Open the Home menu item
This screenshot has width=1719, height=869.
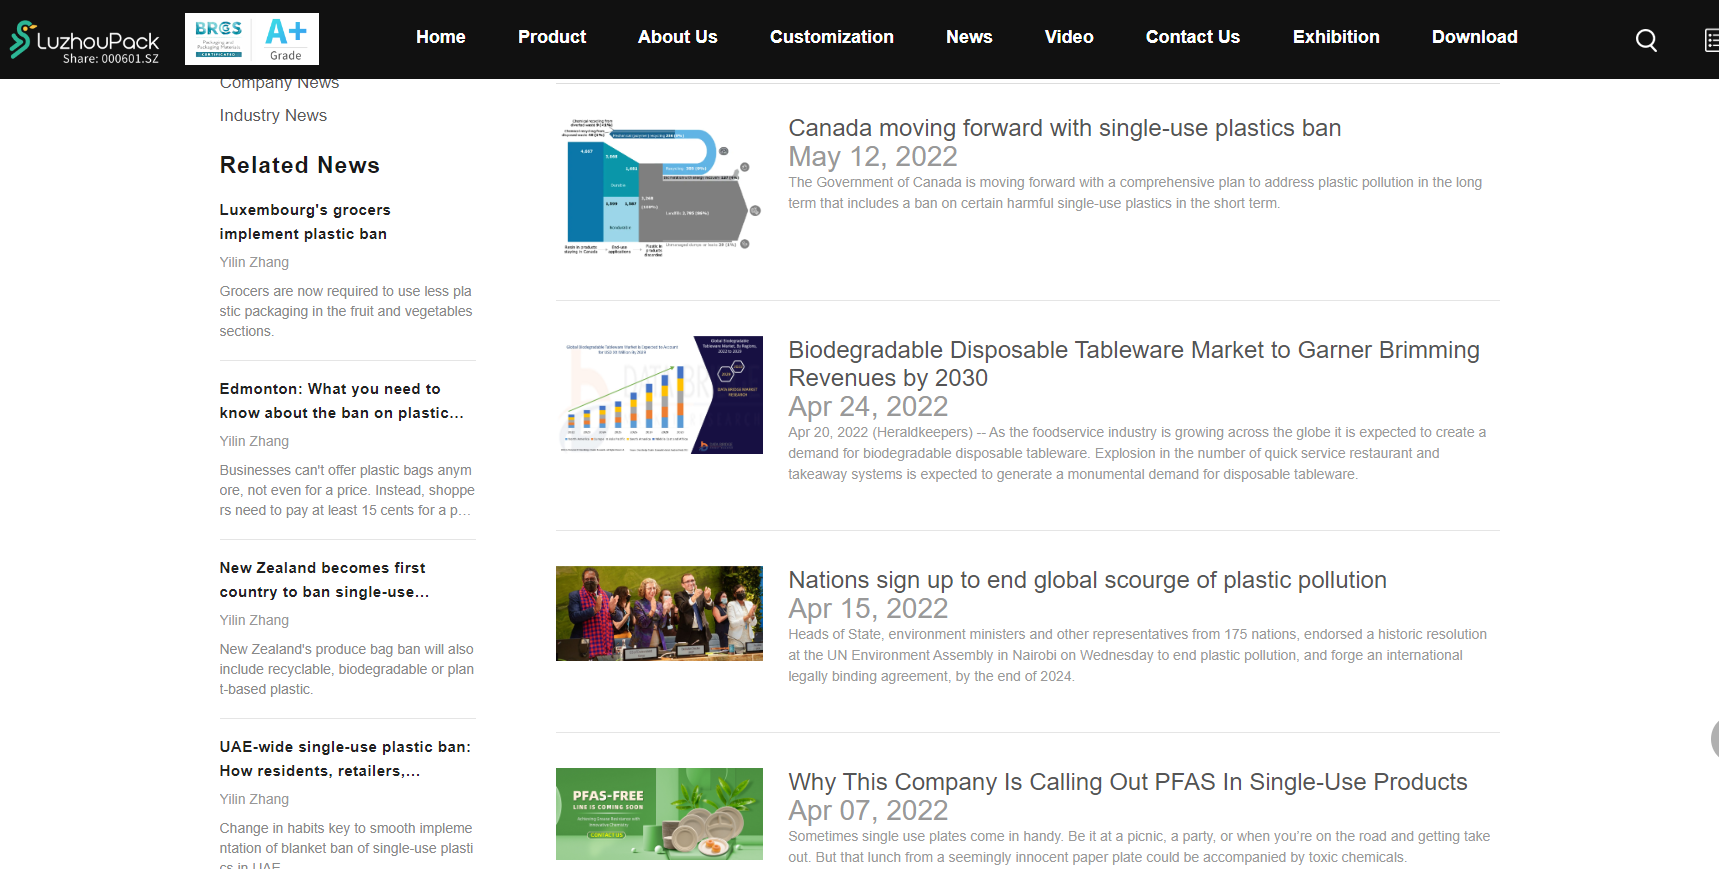pyautogui.click(x=440, y=37)
